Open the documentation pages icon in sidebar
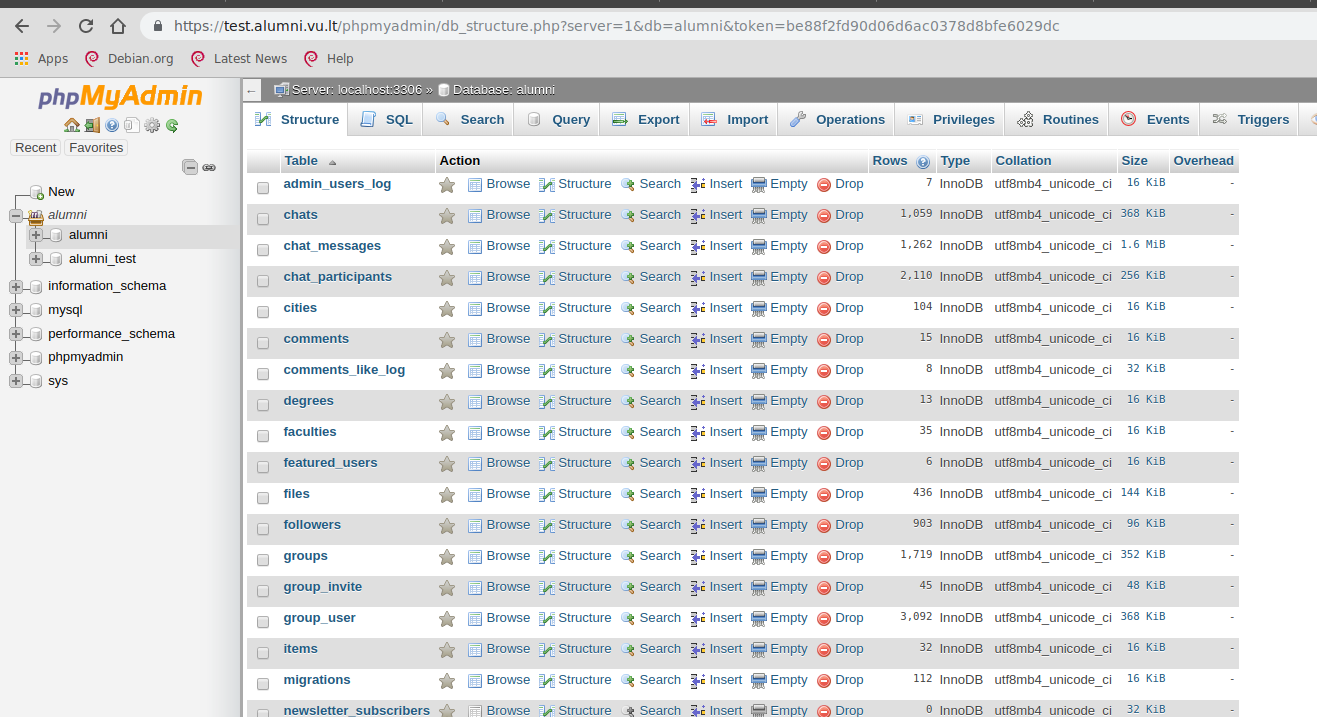The width and height of the screenshot is (1317, 717). (x=132, y=126)
